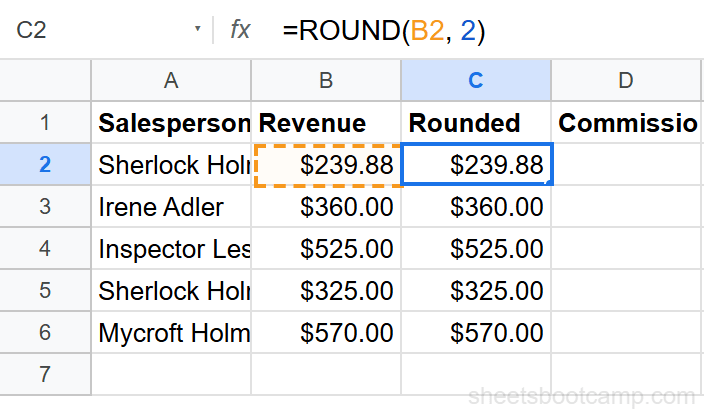
Task: Click the Revenue header cell
Action: (326, 123)
